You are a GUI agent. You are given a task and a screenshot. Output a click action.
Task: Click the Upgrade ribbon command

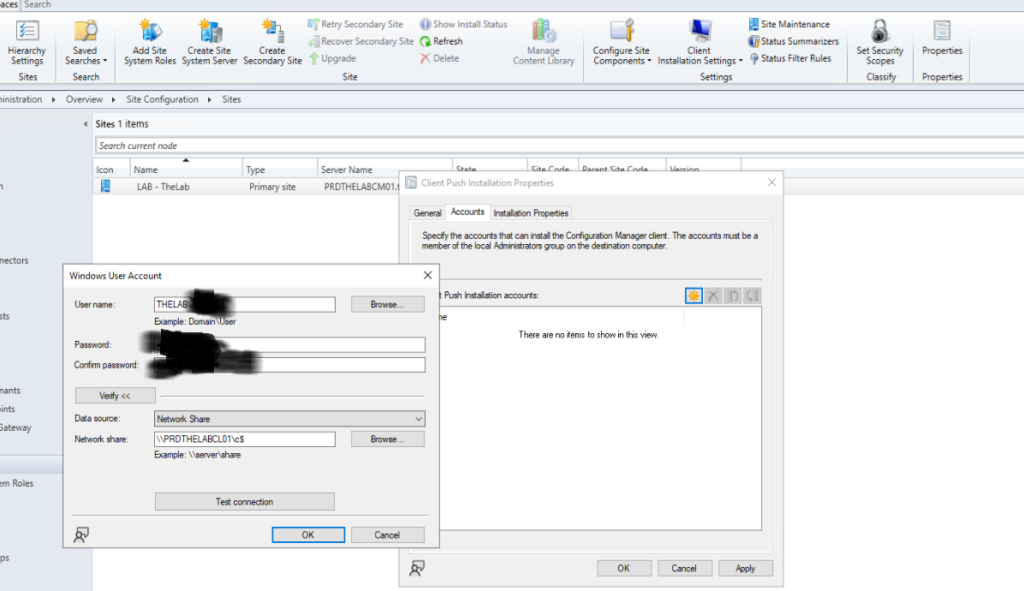click(332, 58)
